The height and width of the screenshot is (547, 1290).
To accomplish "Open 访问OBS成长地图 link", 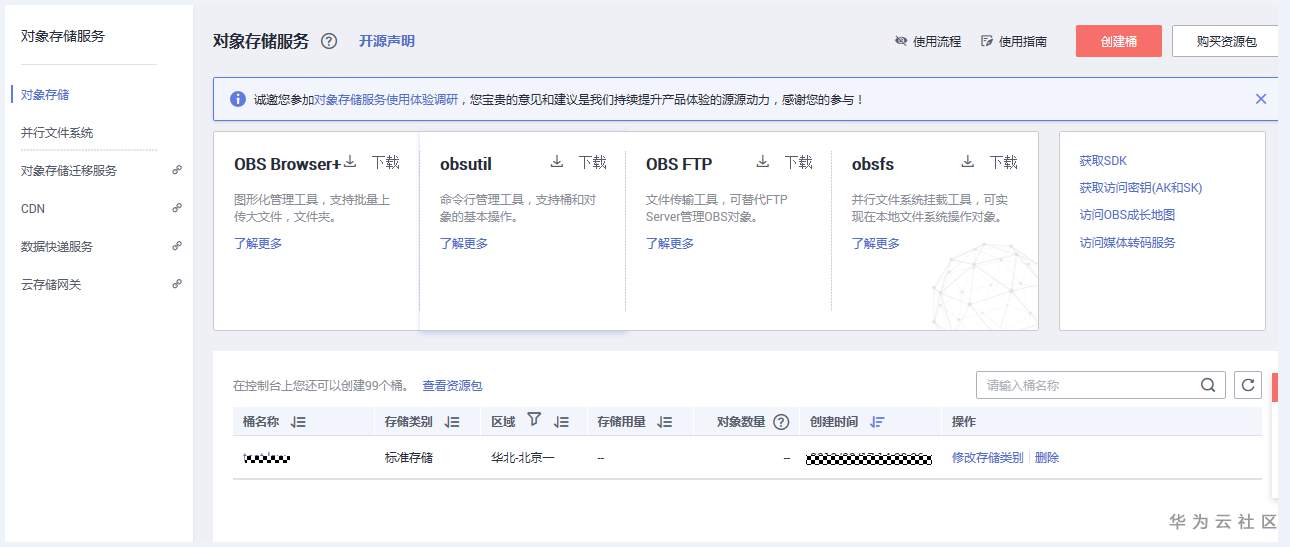I will (1127, 215).
